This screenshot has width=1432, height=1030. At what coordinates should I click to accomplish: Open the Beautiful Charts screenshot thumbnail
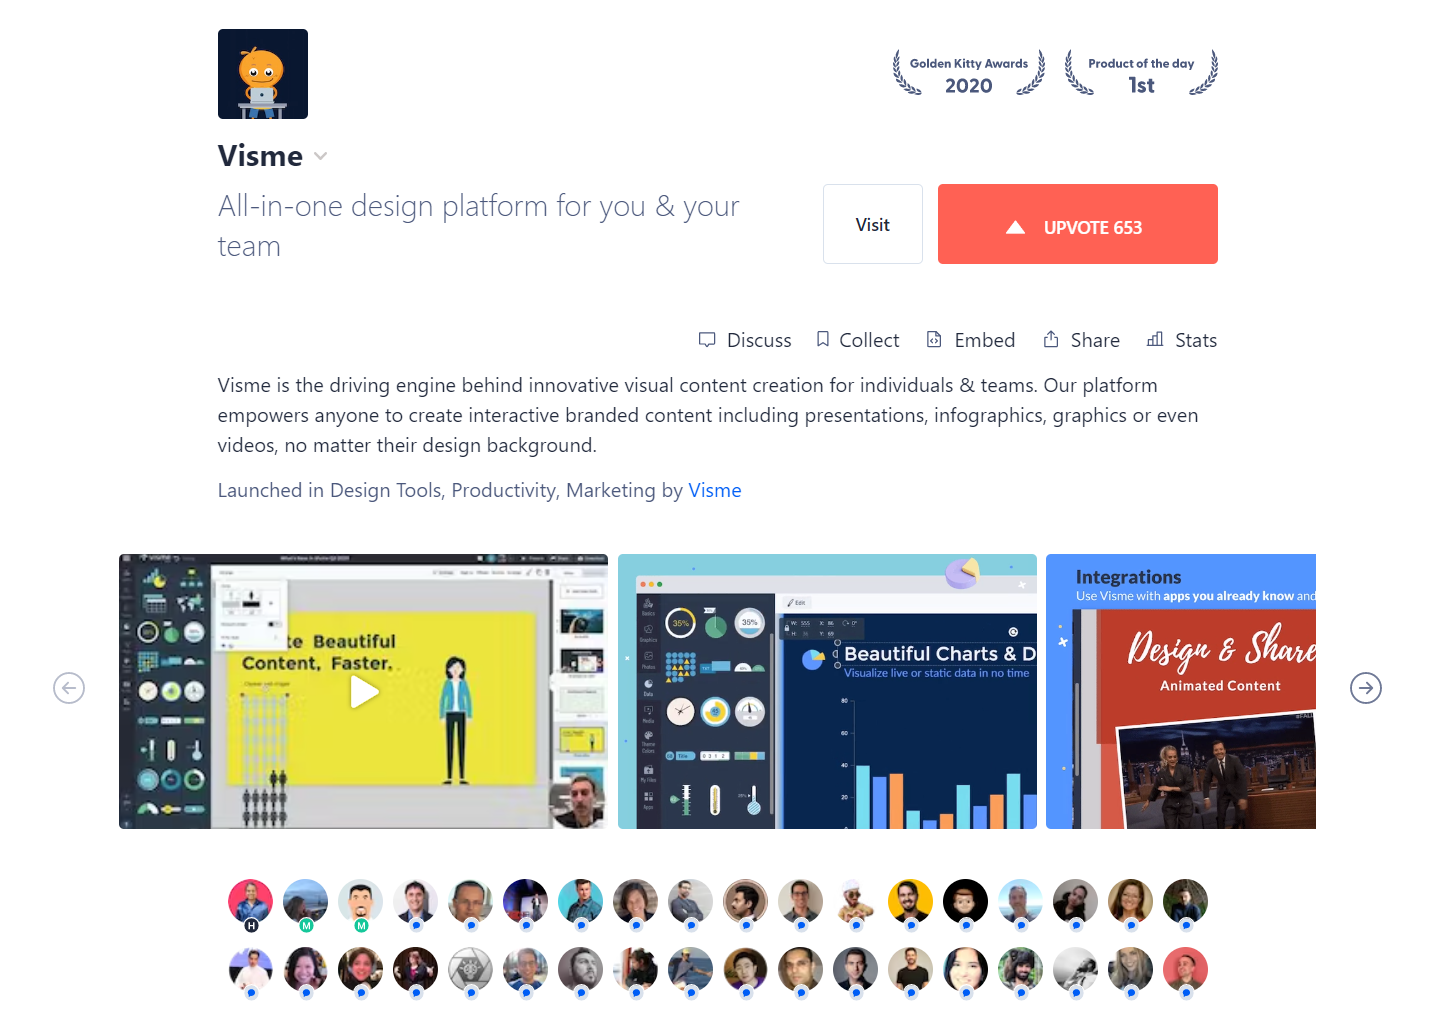[827, 691]
